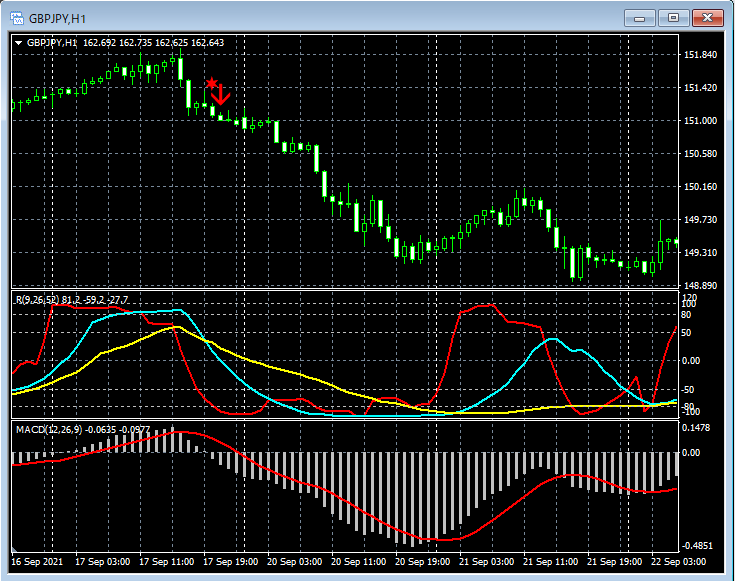Click the chart window icon in title bar
This screenshot has width=736, height=581.
[x=16, y=18]
